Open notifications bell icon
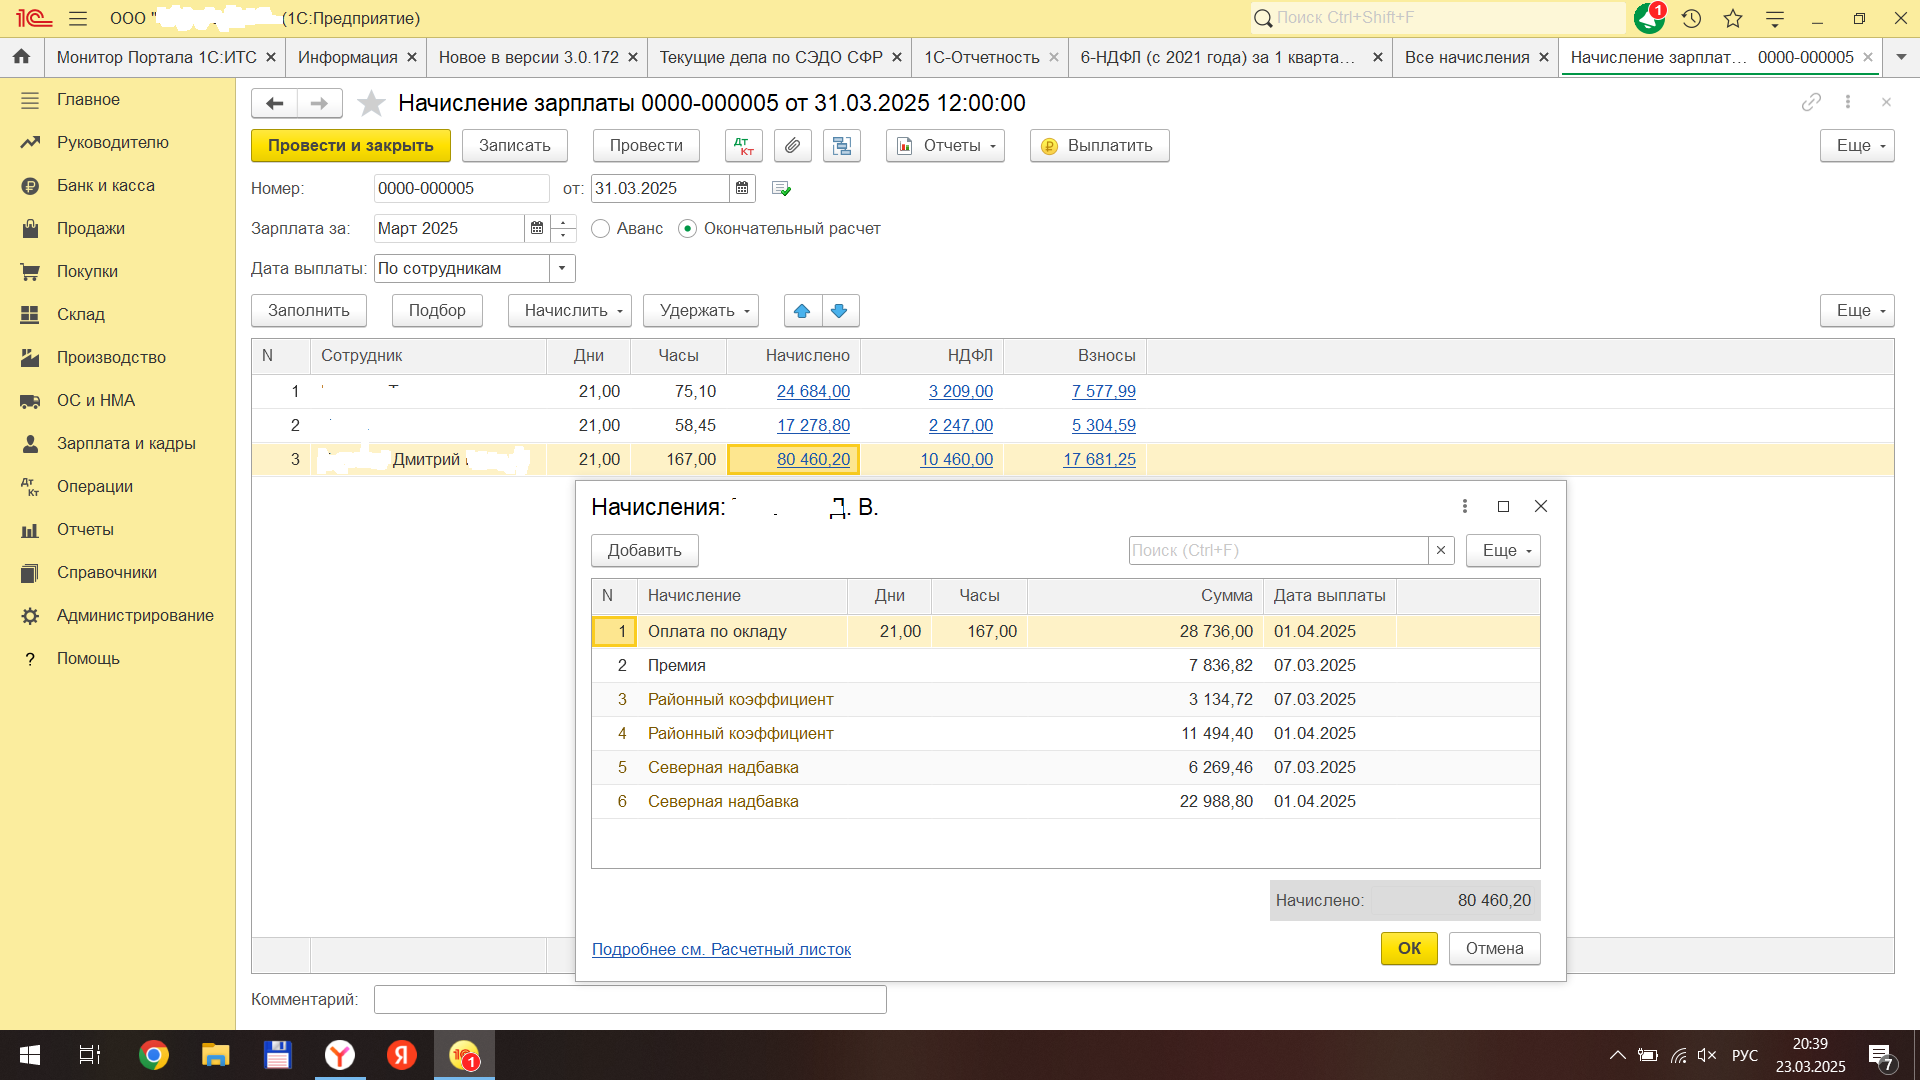1920x1080 pixels. coord(1648,18)
